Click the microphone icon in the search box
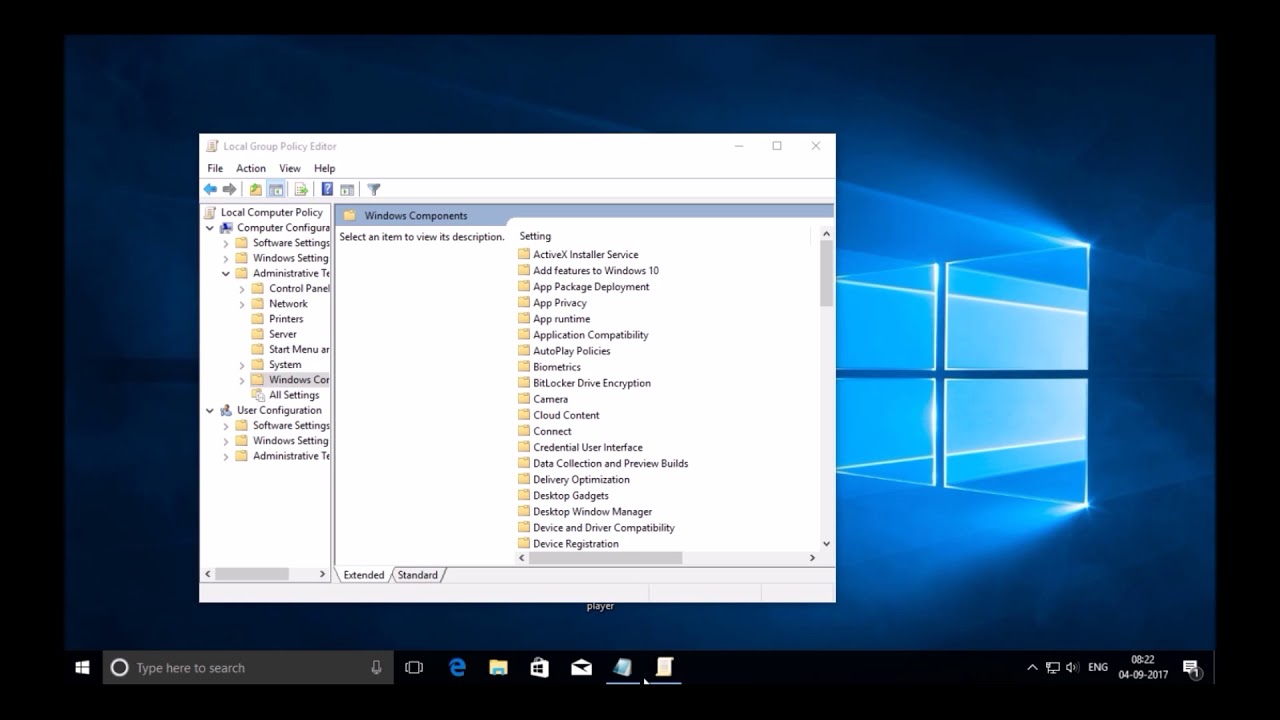Viewport: 1280px width, 720px height. 376,667
